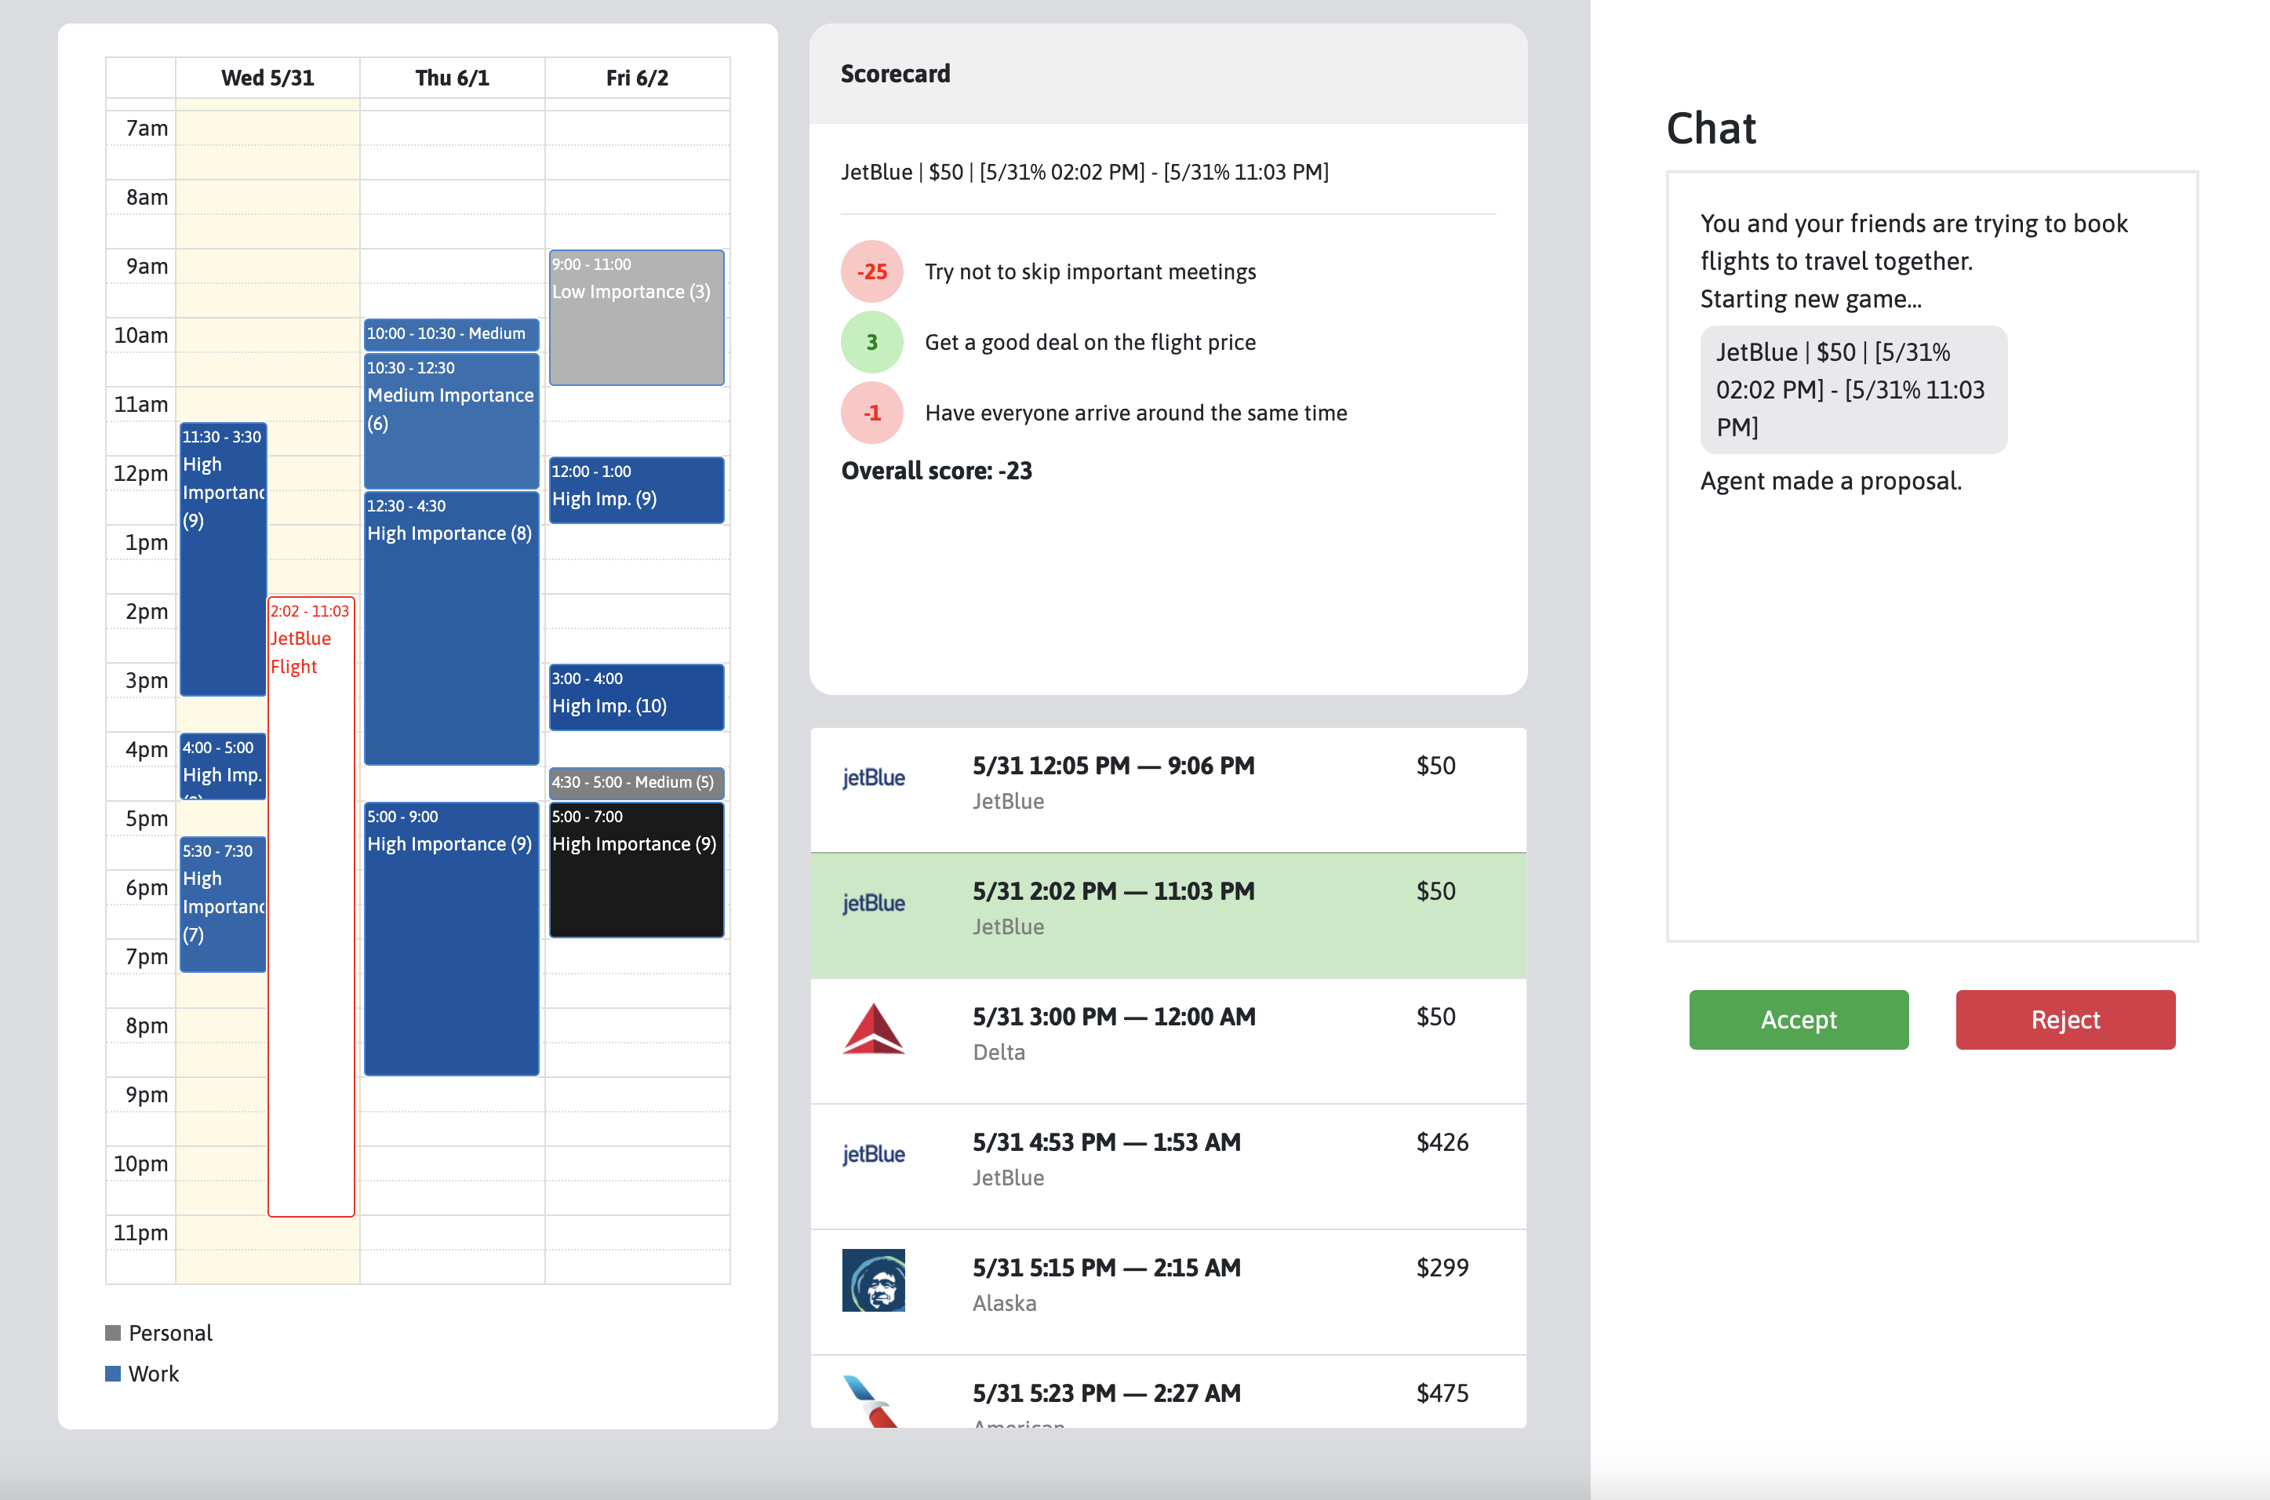Click the Alaska Airlines logo
2270x1500 pixels.
[x=873, y=1280]
